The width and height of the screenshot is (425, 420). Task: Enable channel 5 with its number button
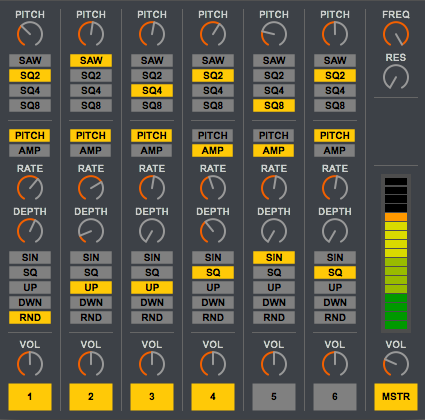(x=274, y=397)
